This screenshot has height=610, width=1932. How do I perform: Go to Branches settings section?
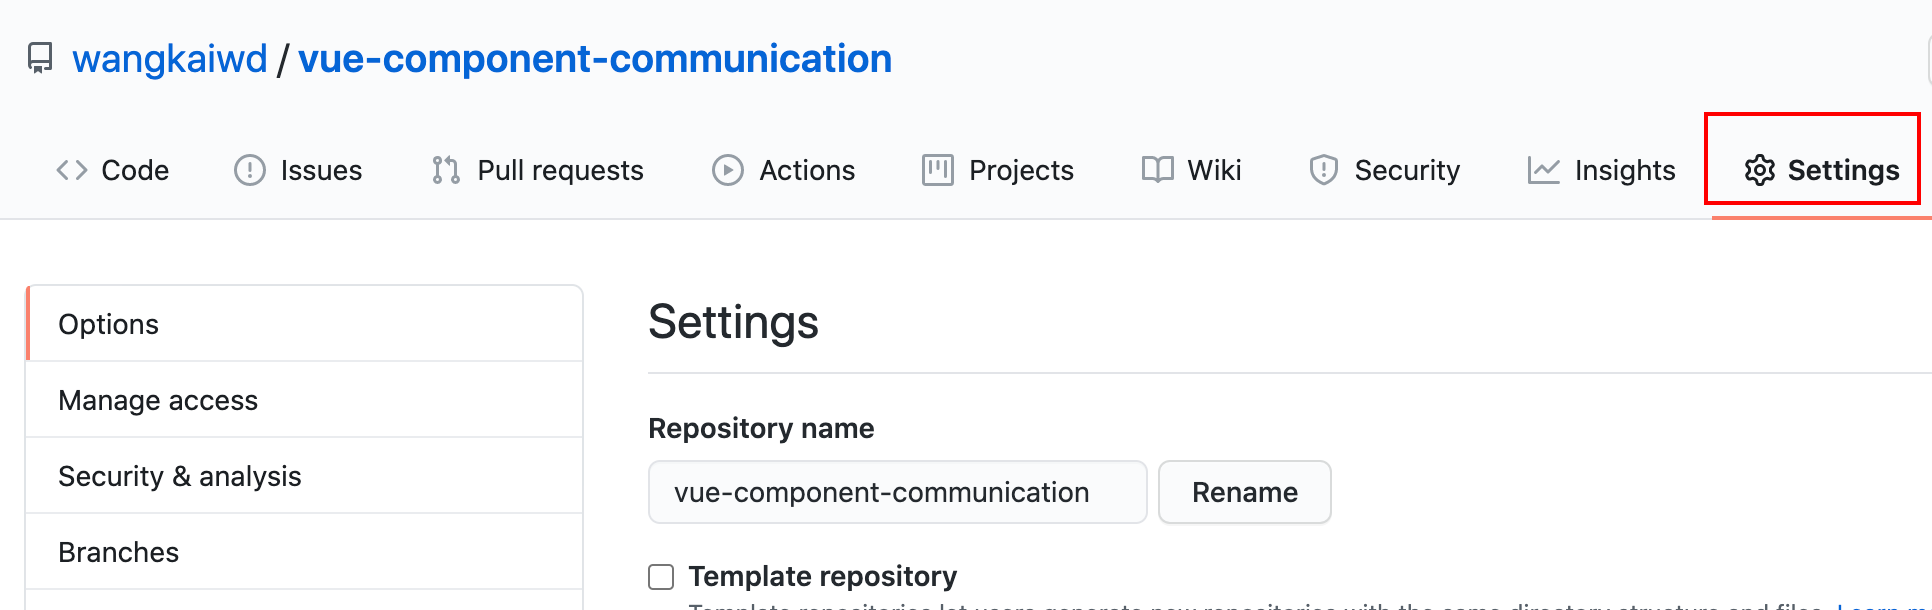[119, 552]
